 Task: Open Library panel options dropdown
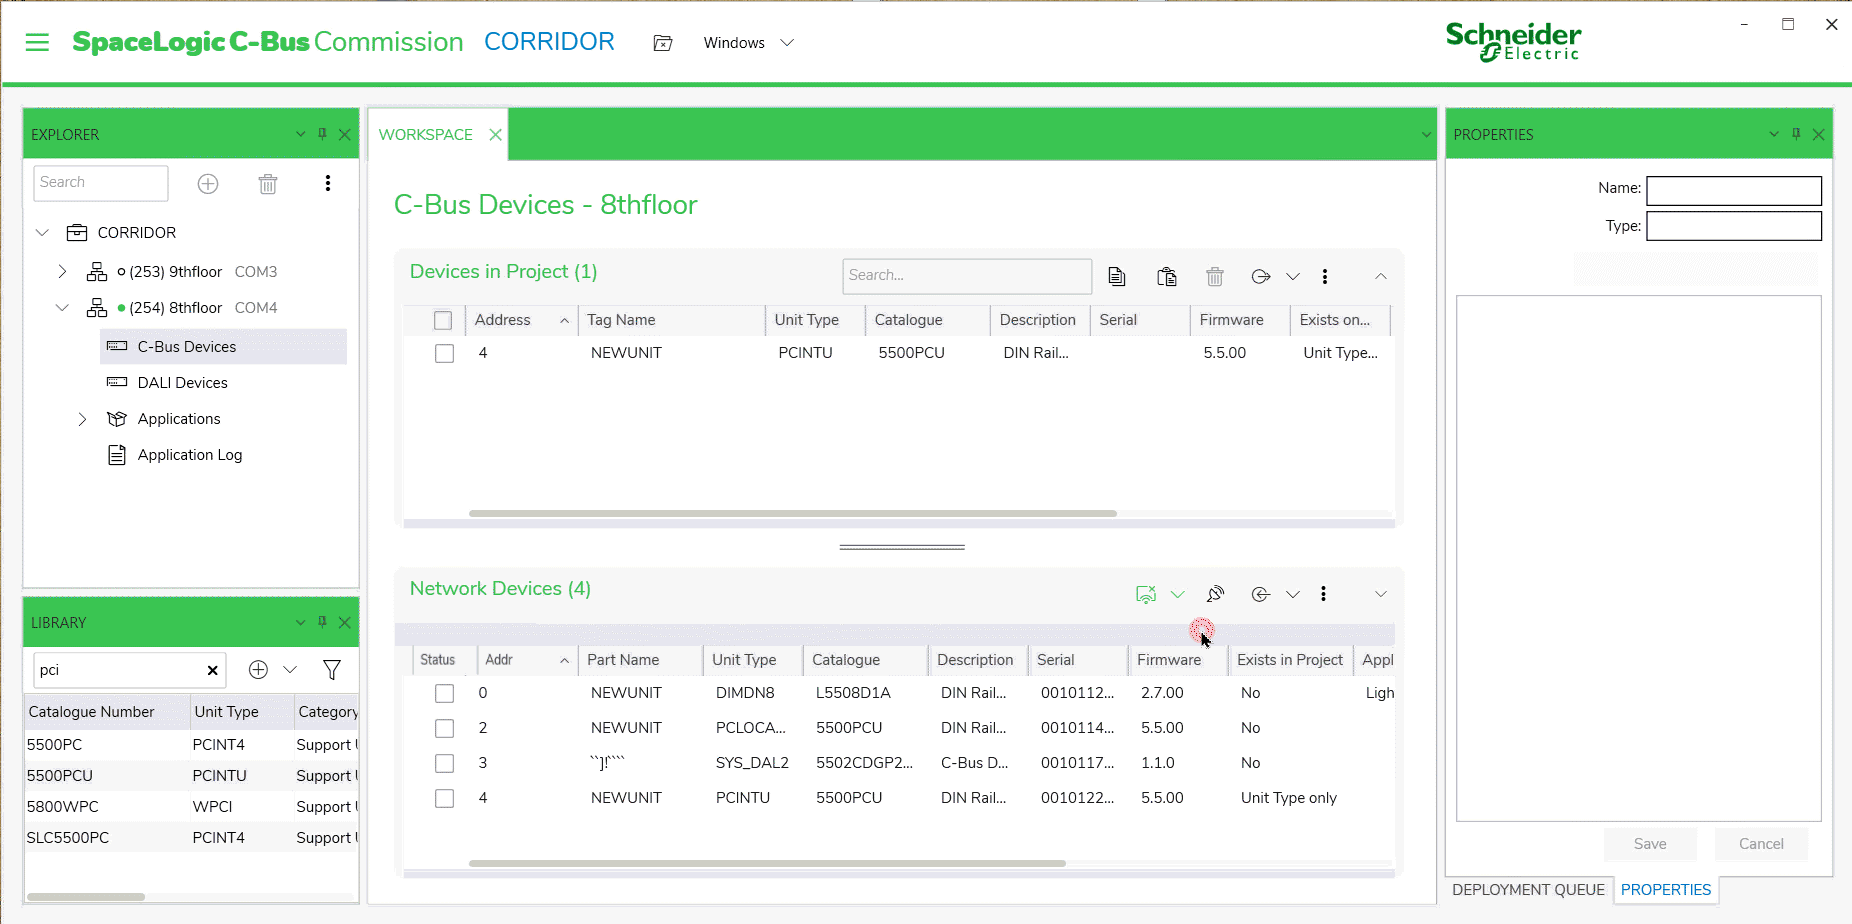point(300,622)
